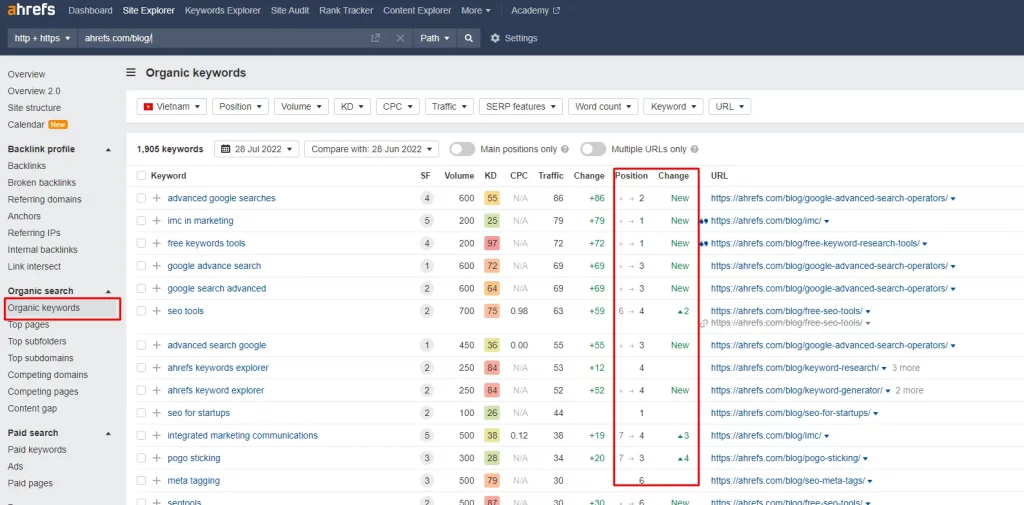
Task: Open the Volume filter dropdown
Action: [x=301, y=106]
